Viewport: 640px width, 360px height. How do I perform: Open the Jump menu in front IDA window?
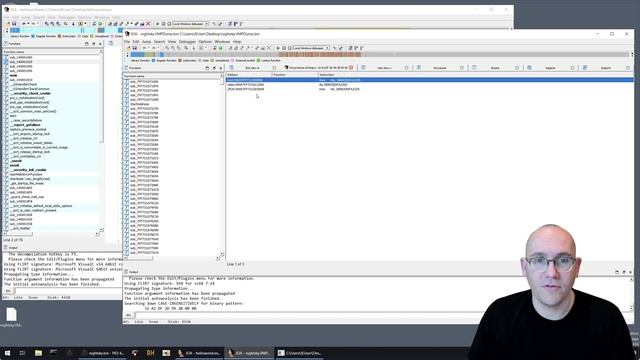tap(147, 42)
